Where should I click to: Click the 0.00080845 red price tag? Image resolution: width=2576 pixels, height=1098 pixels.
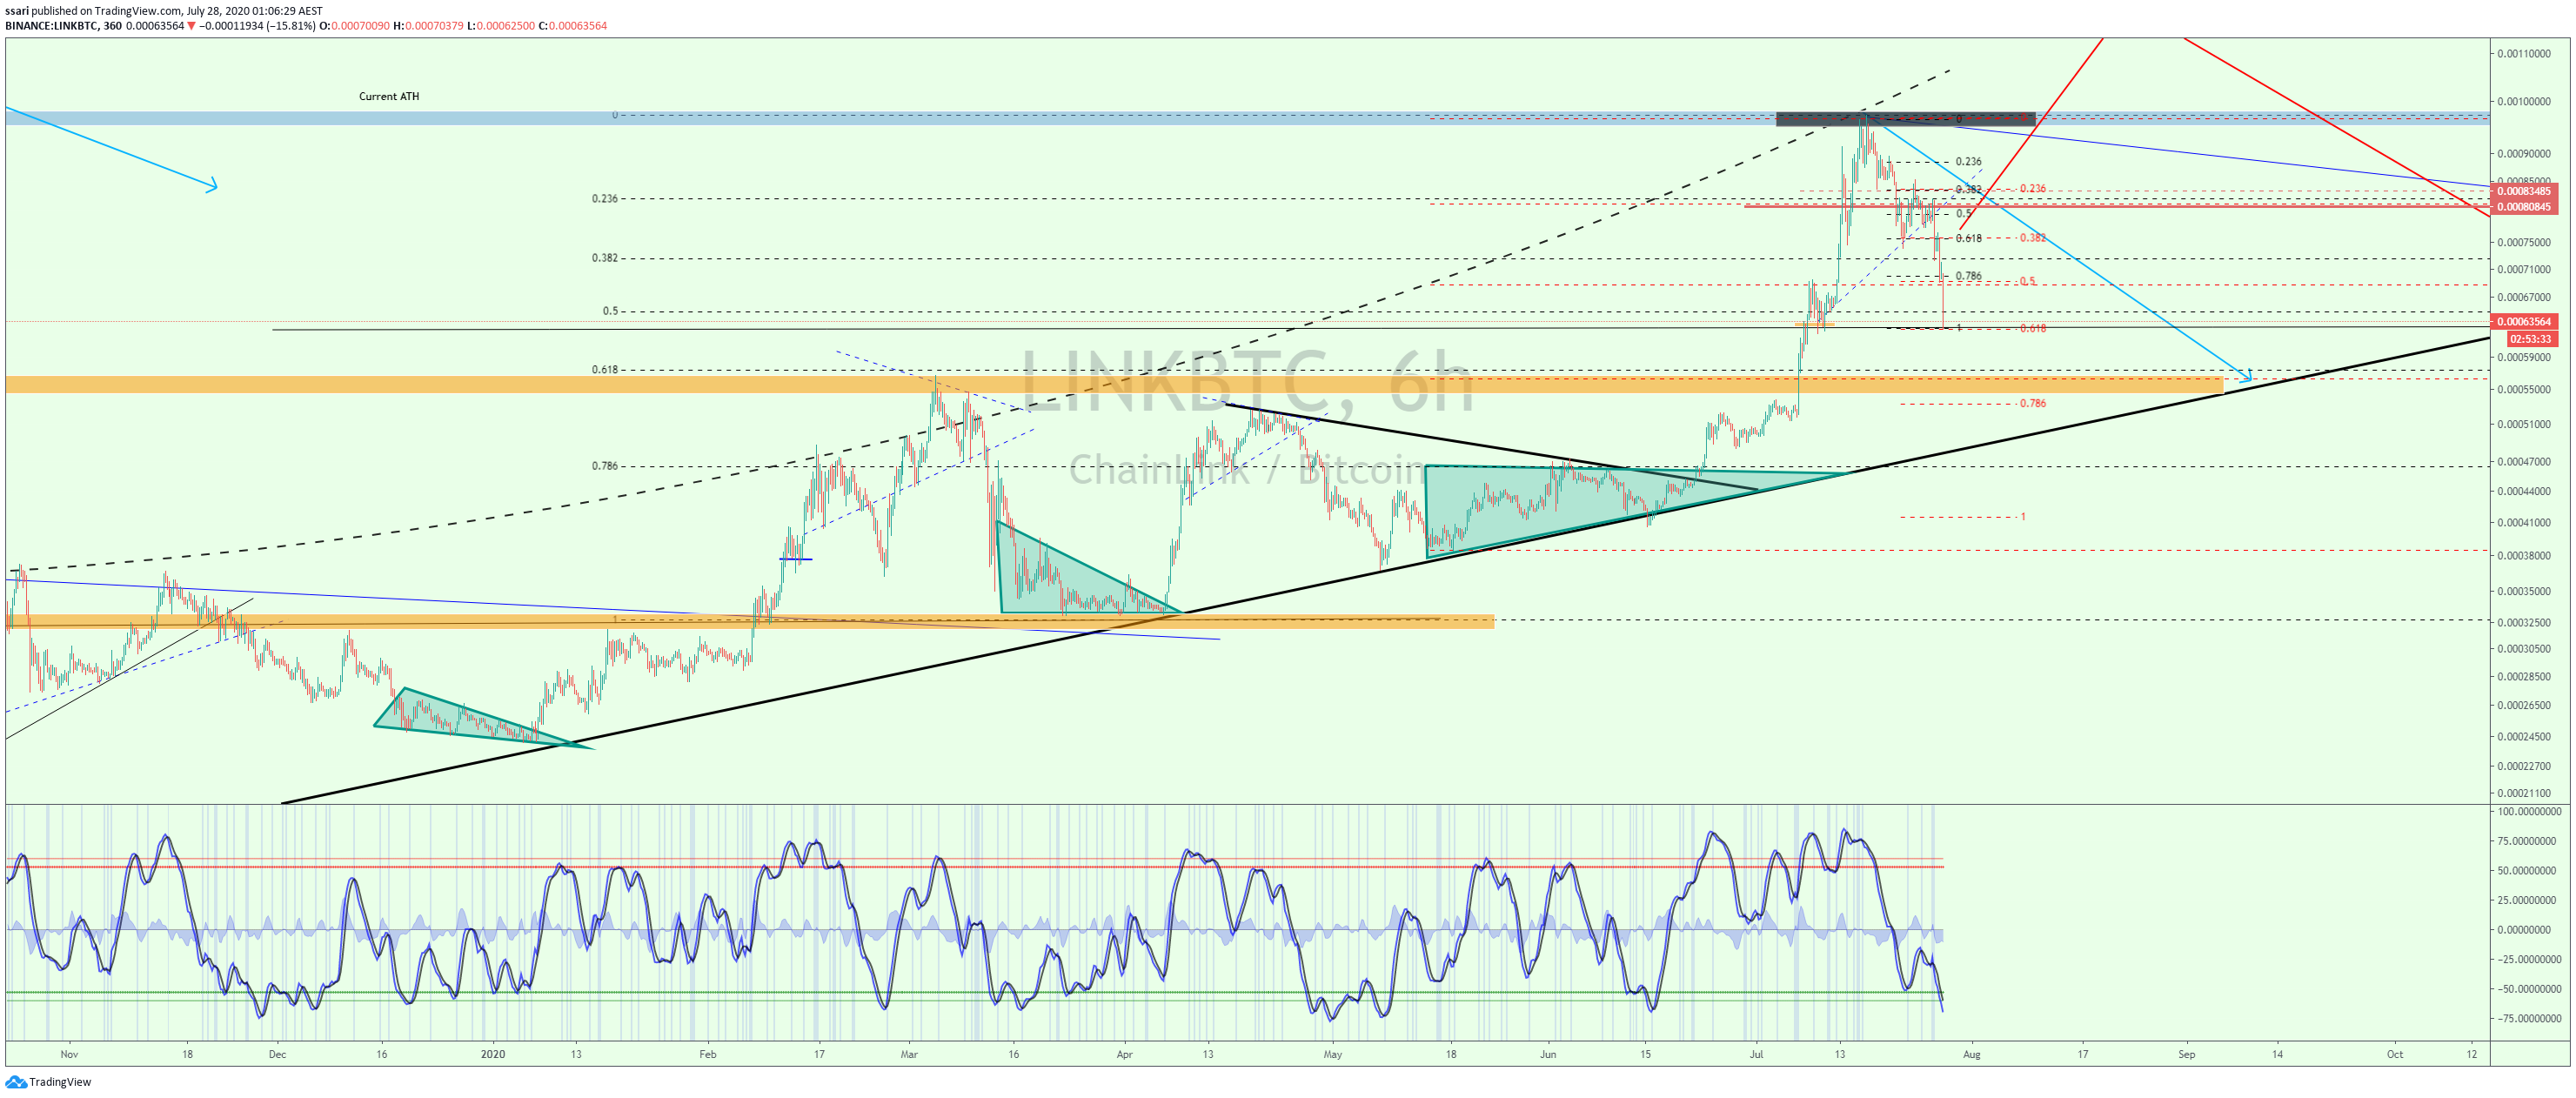(x=2523, y=207)
